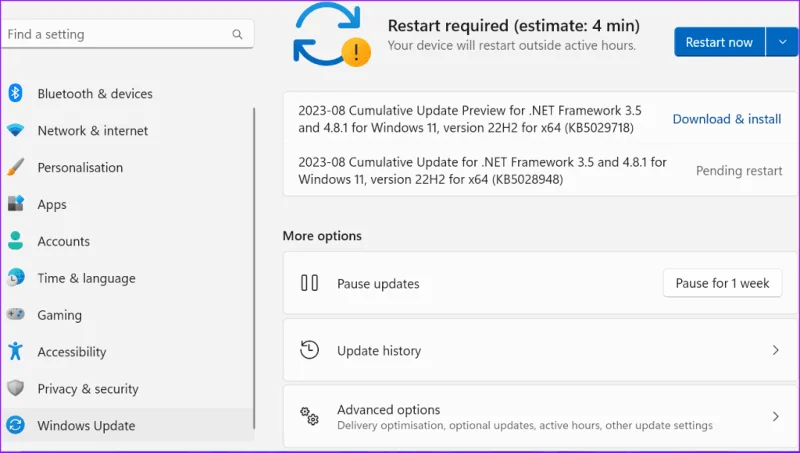Click the large restart required sync icon
Viewport: 800px width, 453px height.
coord(332,35)
